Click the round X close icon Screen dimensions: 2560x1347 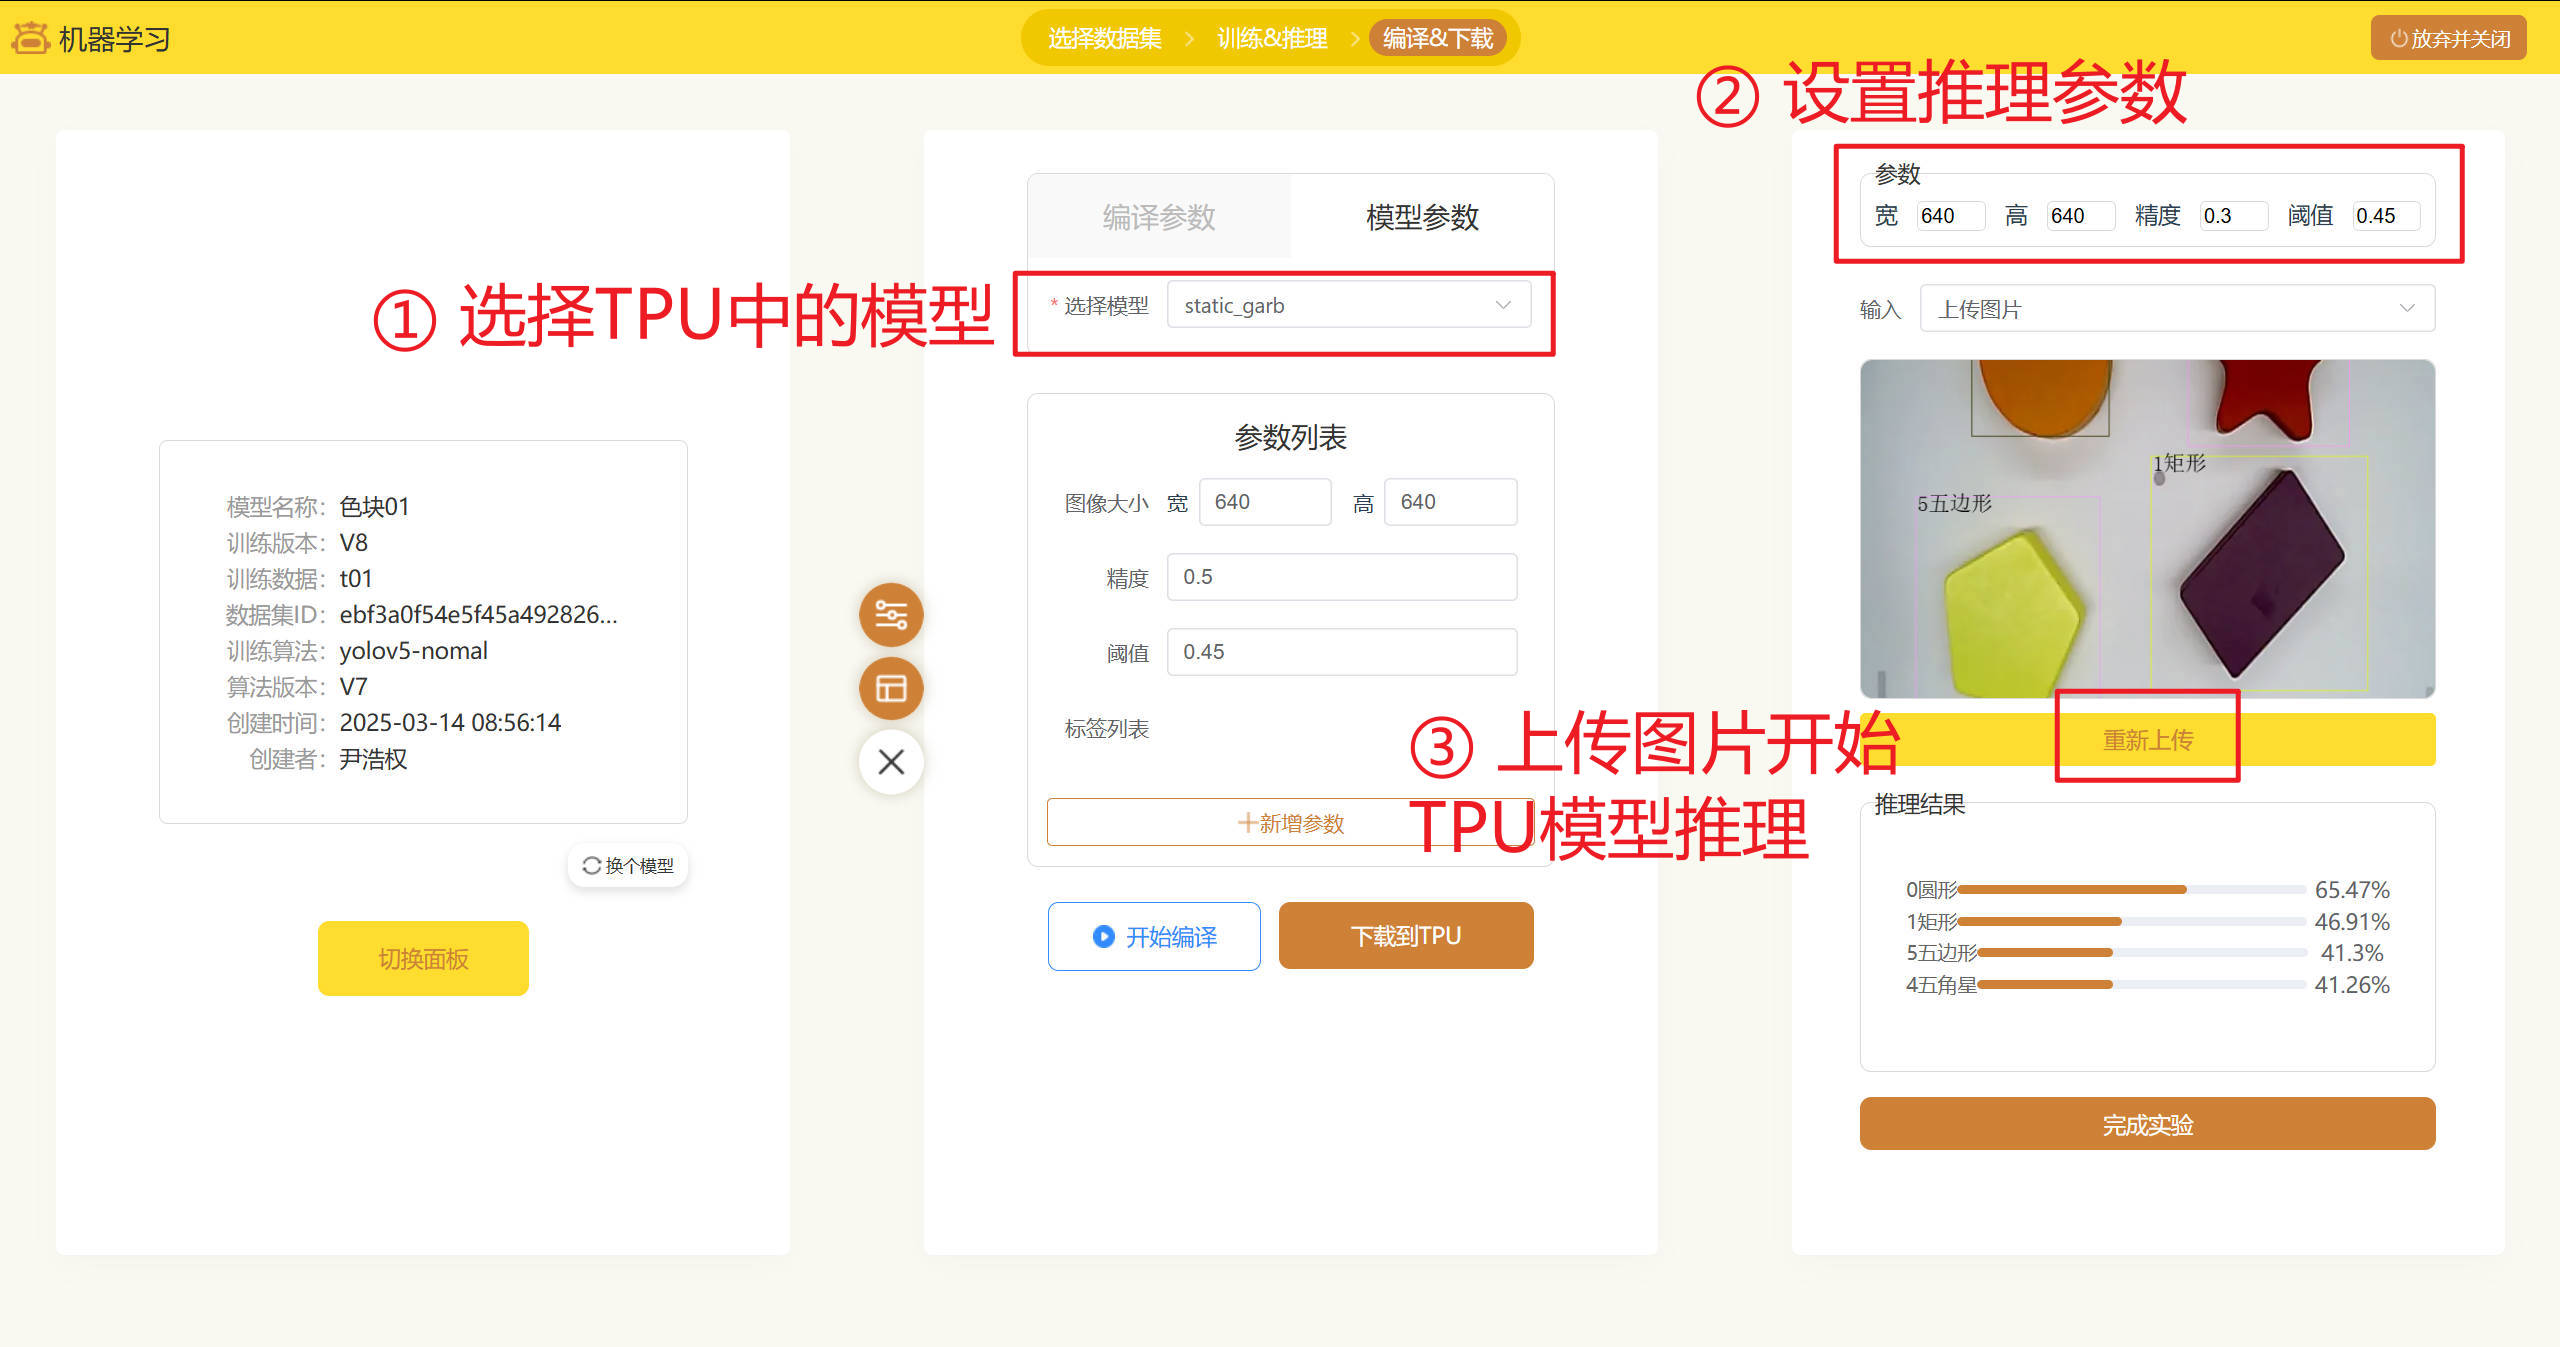coord(890,762)
